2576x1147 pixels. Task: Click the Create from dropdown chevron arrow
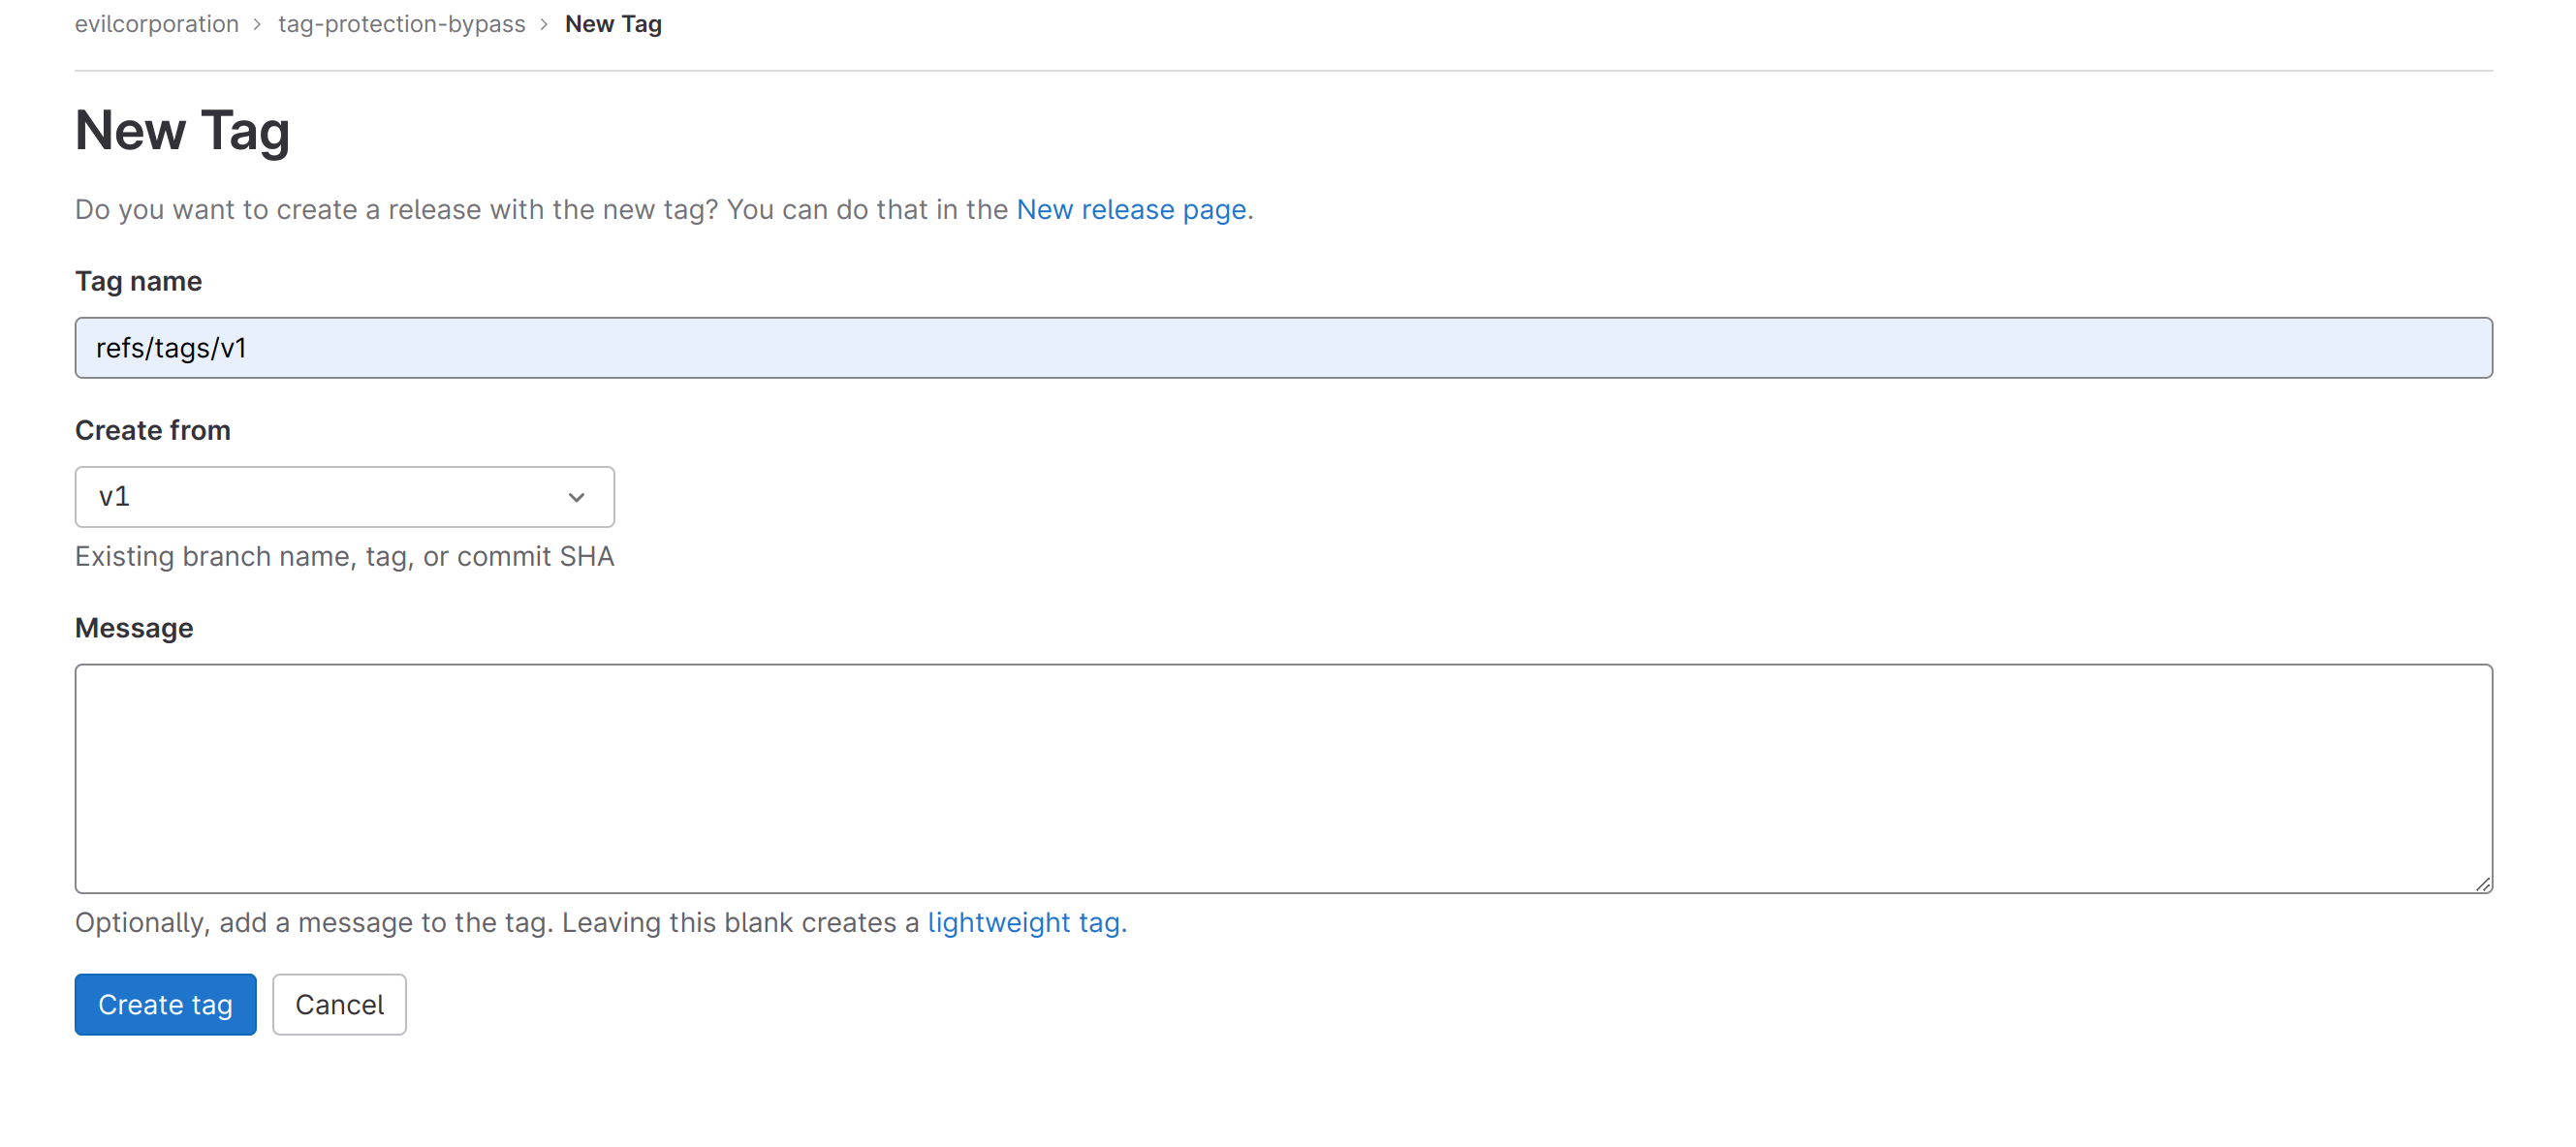click(576, 497)
